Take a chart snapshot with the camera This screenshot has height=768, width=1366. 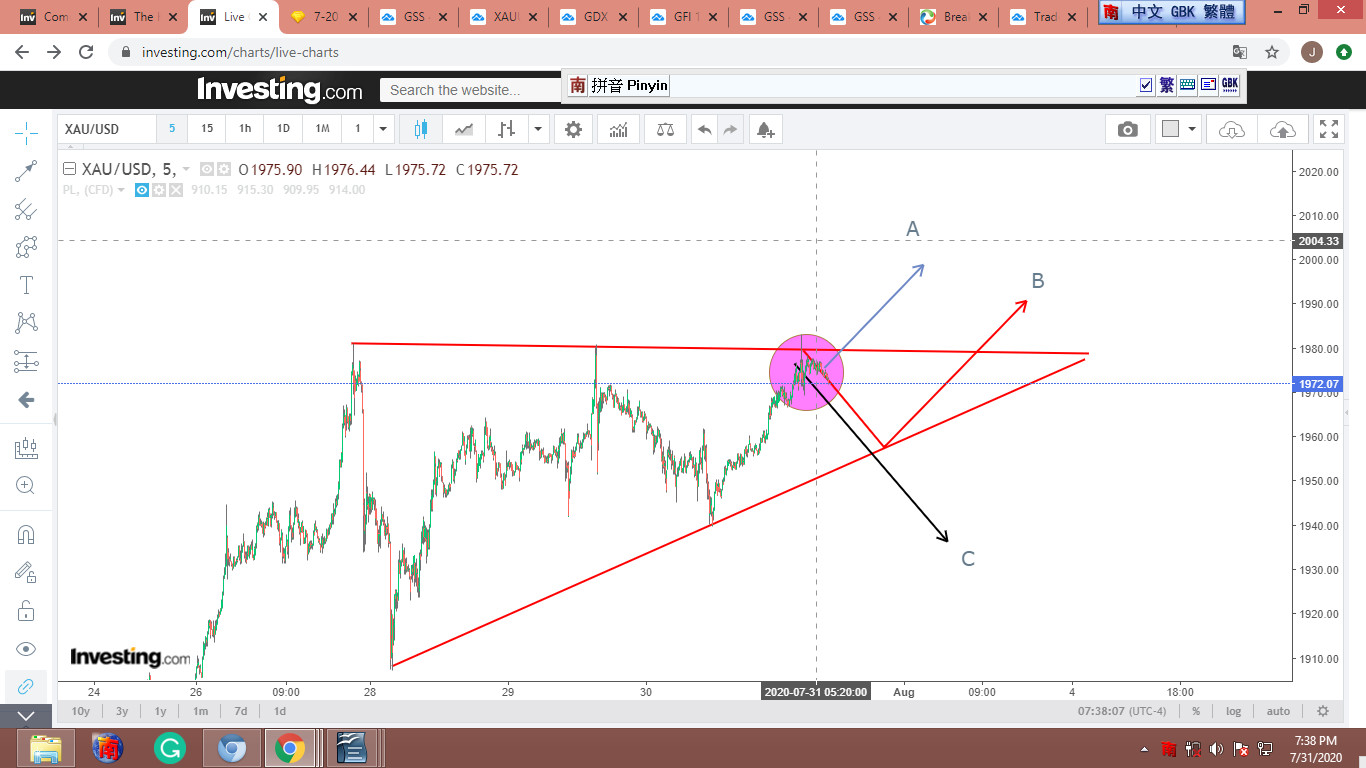tap(1128, 129)
